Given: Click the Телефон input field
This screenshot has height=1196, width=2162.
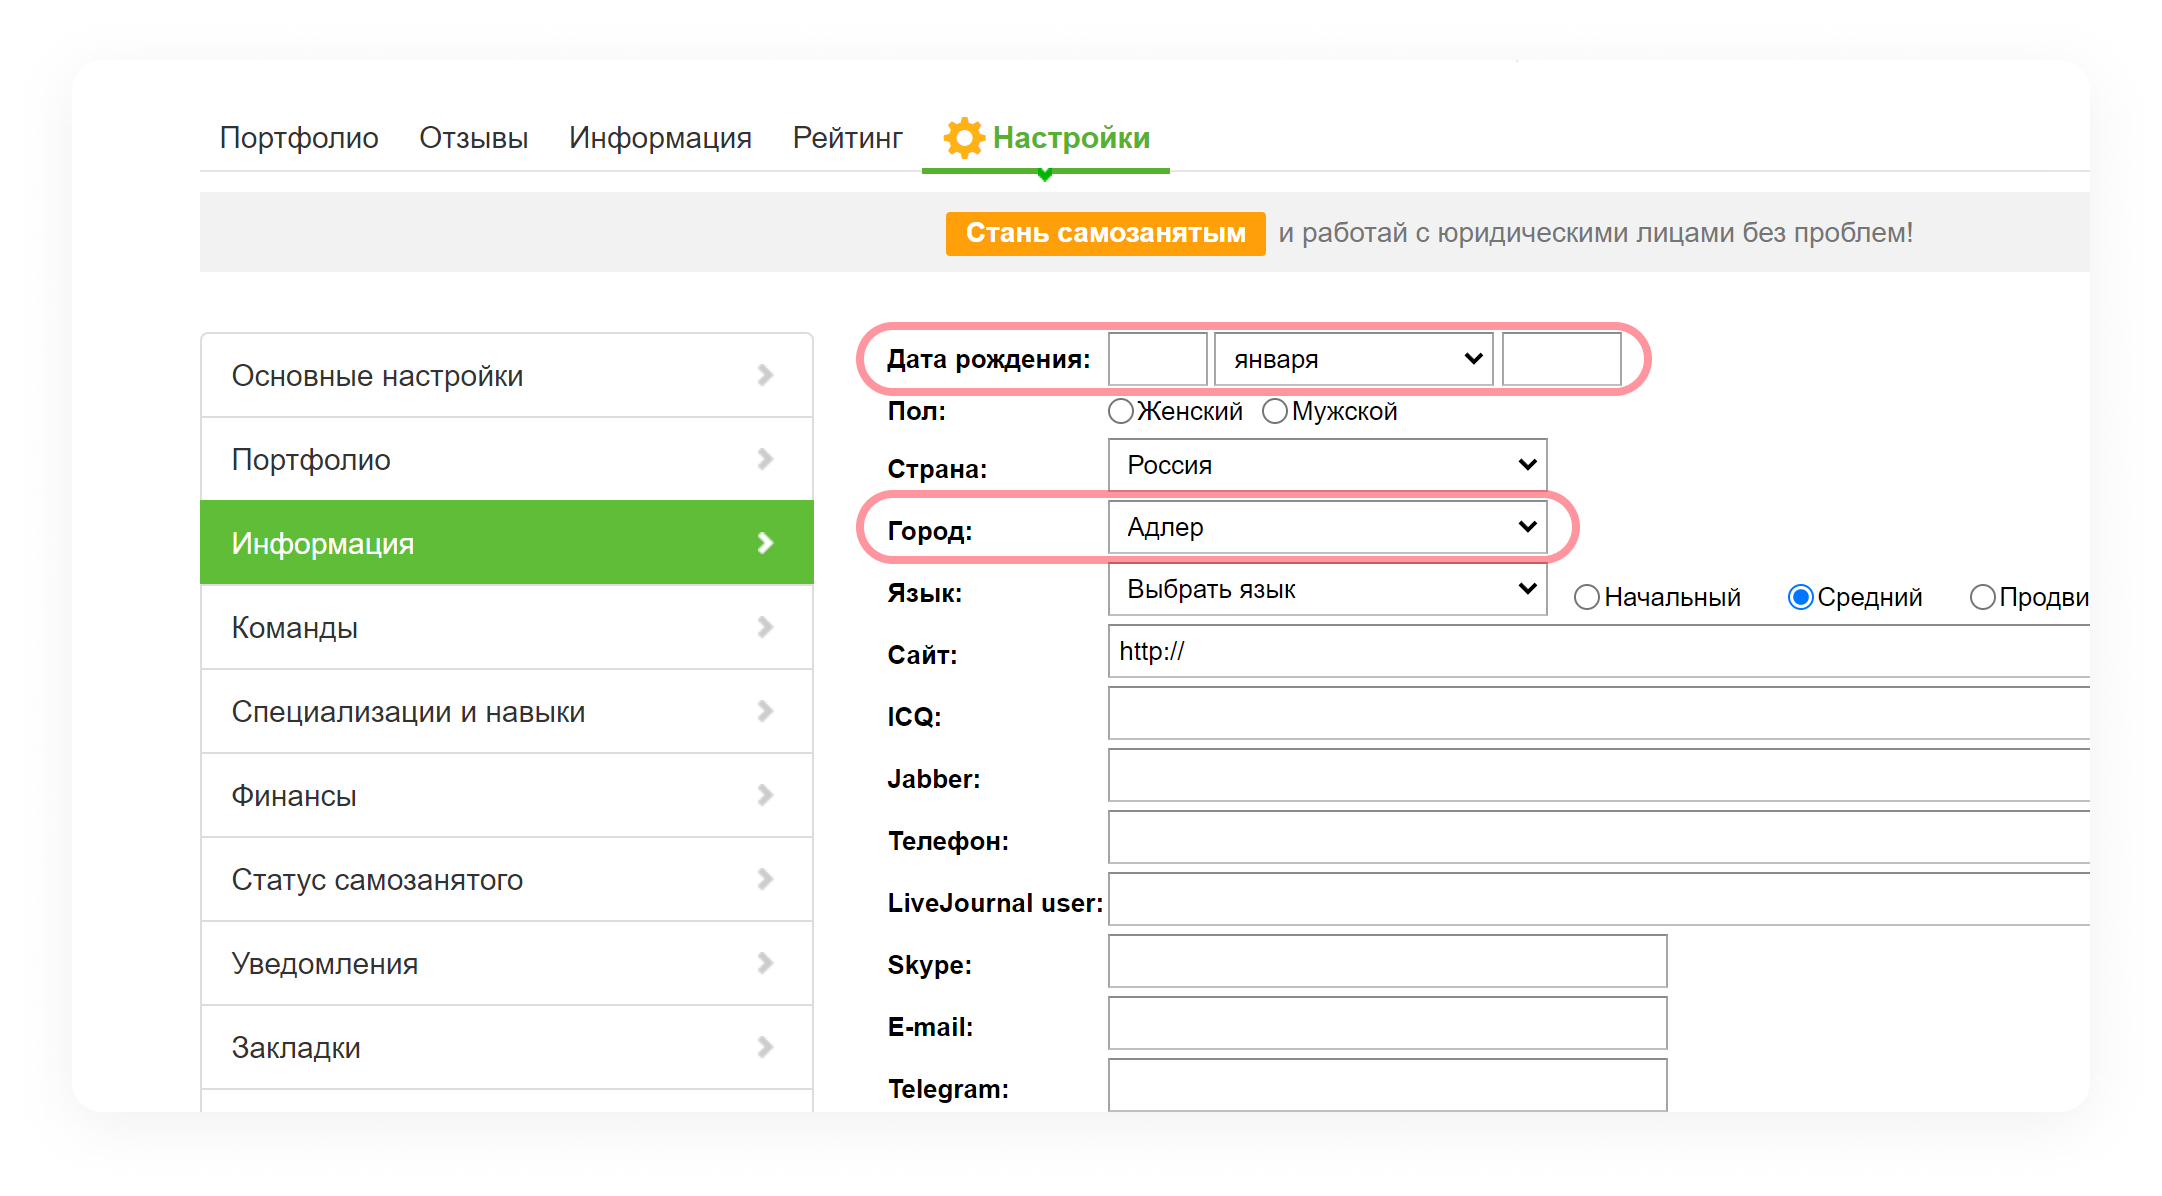Looking at the screenshot, I should click(x=1599, y=837).
